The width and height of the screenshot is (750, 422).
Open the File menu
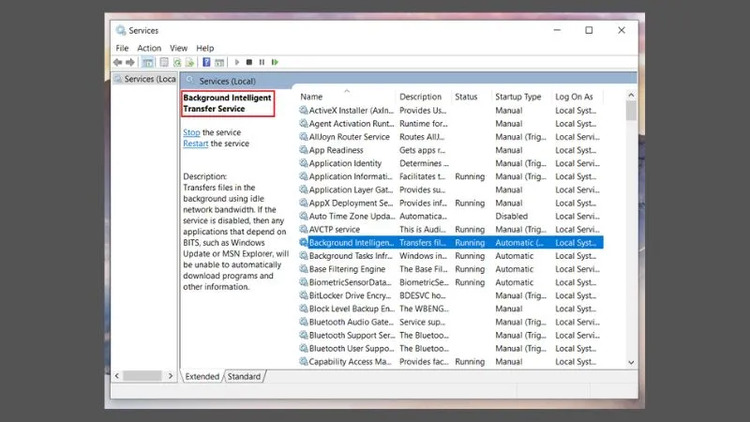[x=122, y=48]
